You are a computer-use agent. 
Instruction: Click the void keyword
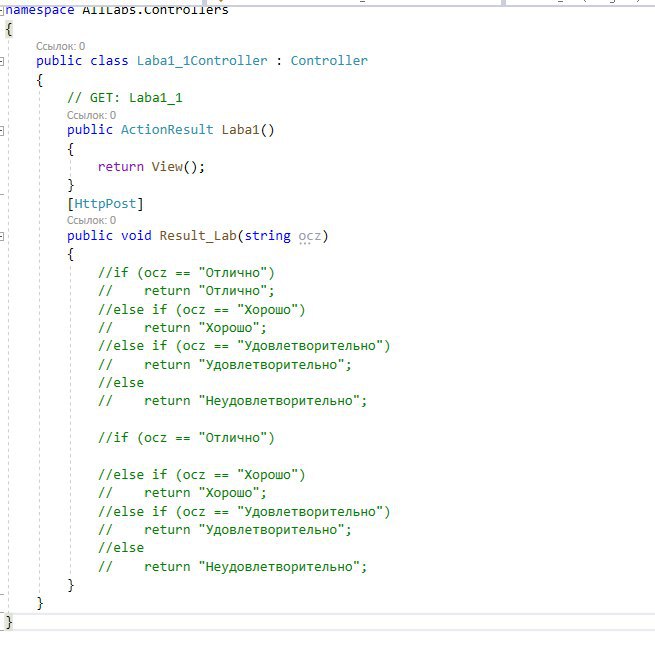(x=136, y=236)
